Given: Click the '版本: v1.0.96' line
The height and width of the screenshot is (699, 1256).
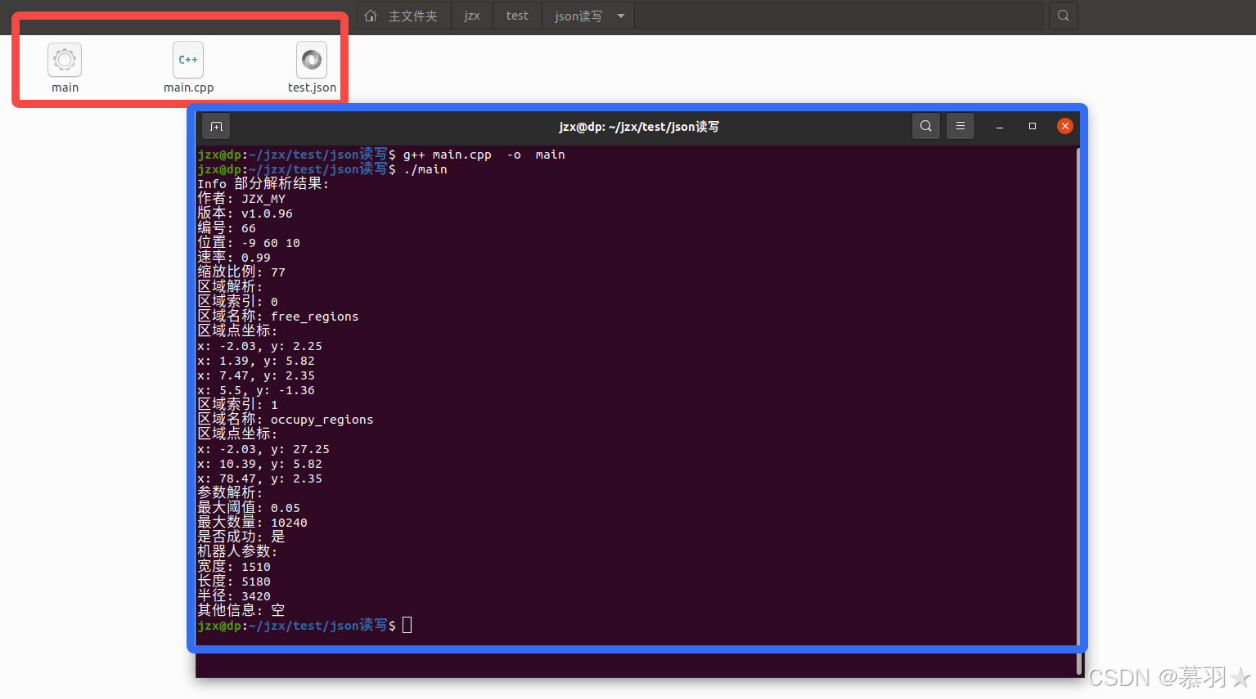Looking at the screenshot, I should pos(245,213).
